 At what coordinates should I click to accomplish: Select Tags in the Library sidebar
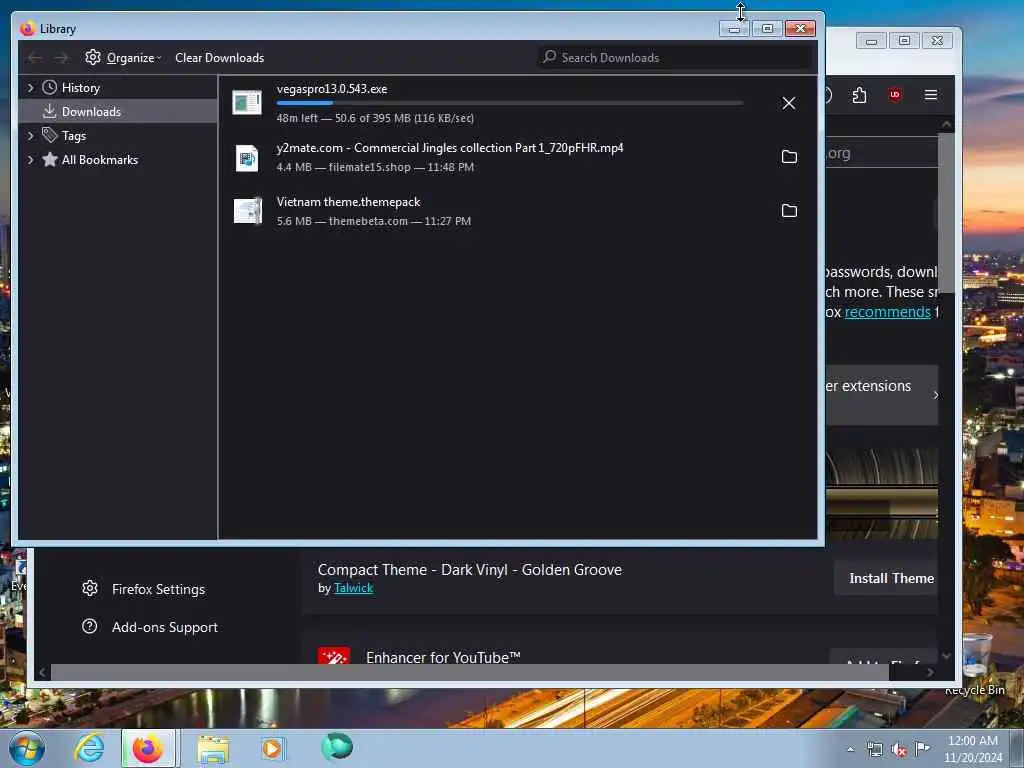118,135
